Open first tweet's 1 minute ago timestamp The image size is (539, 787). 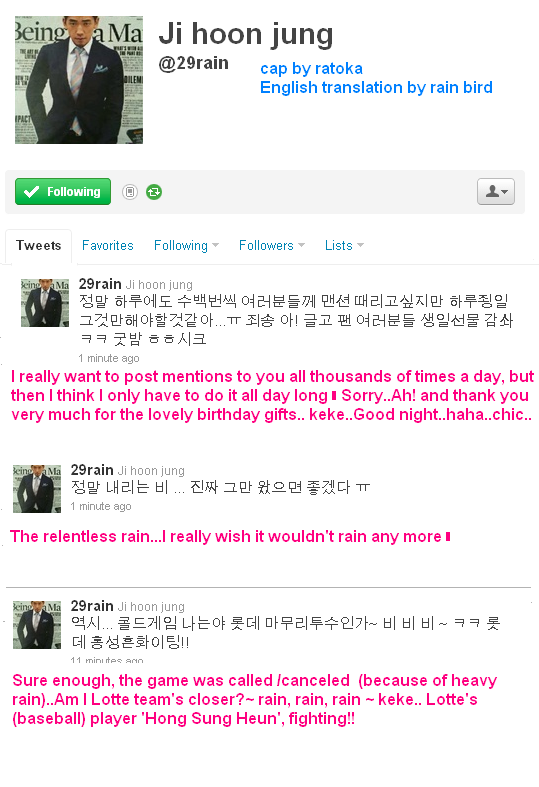109,358
